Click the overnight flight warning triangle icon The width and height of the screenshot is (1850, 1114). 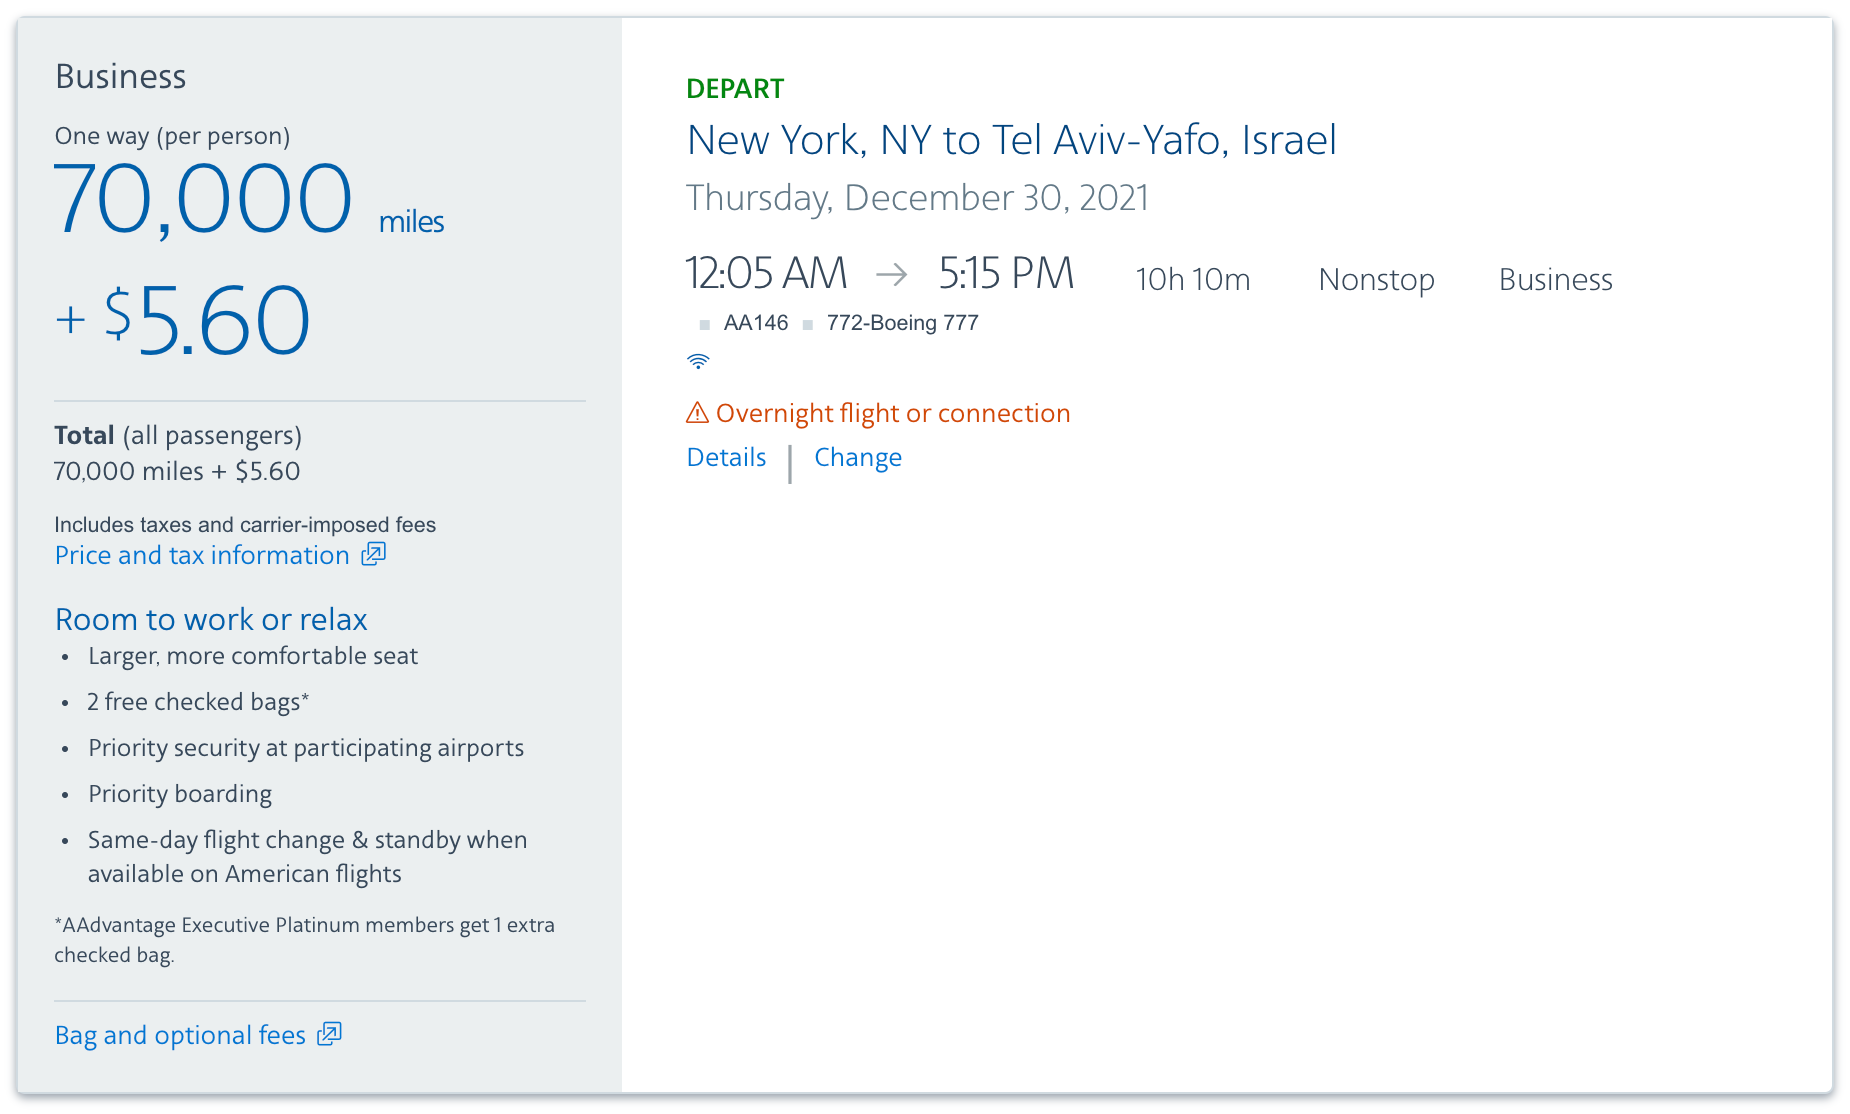(697, 412)
